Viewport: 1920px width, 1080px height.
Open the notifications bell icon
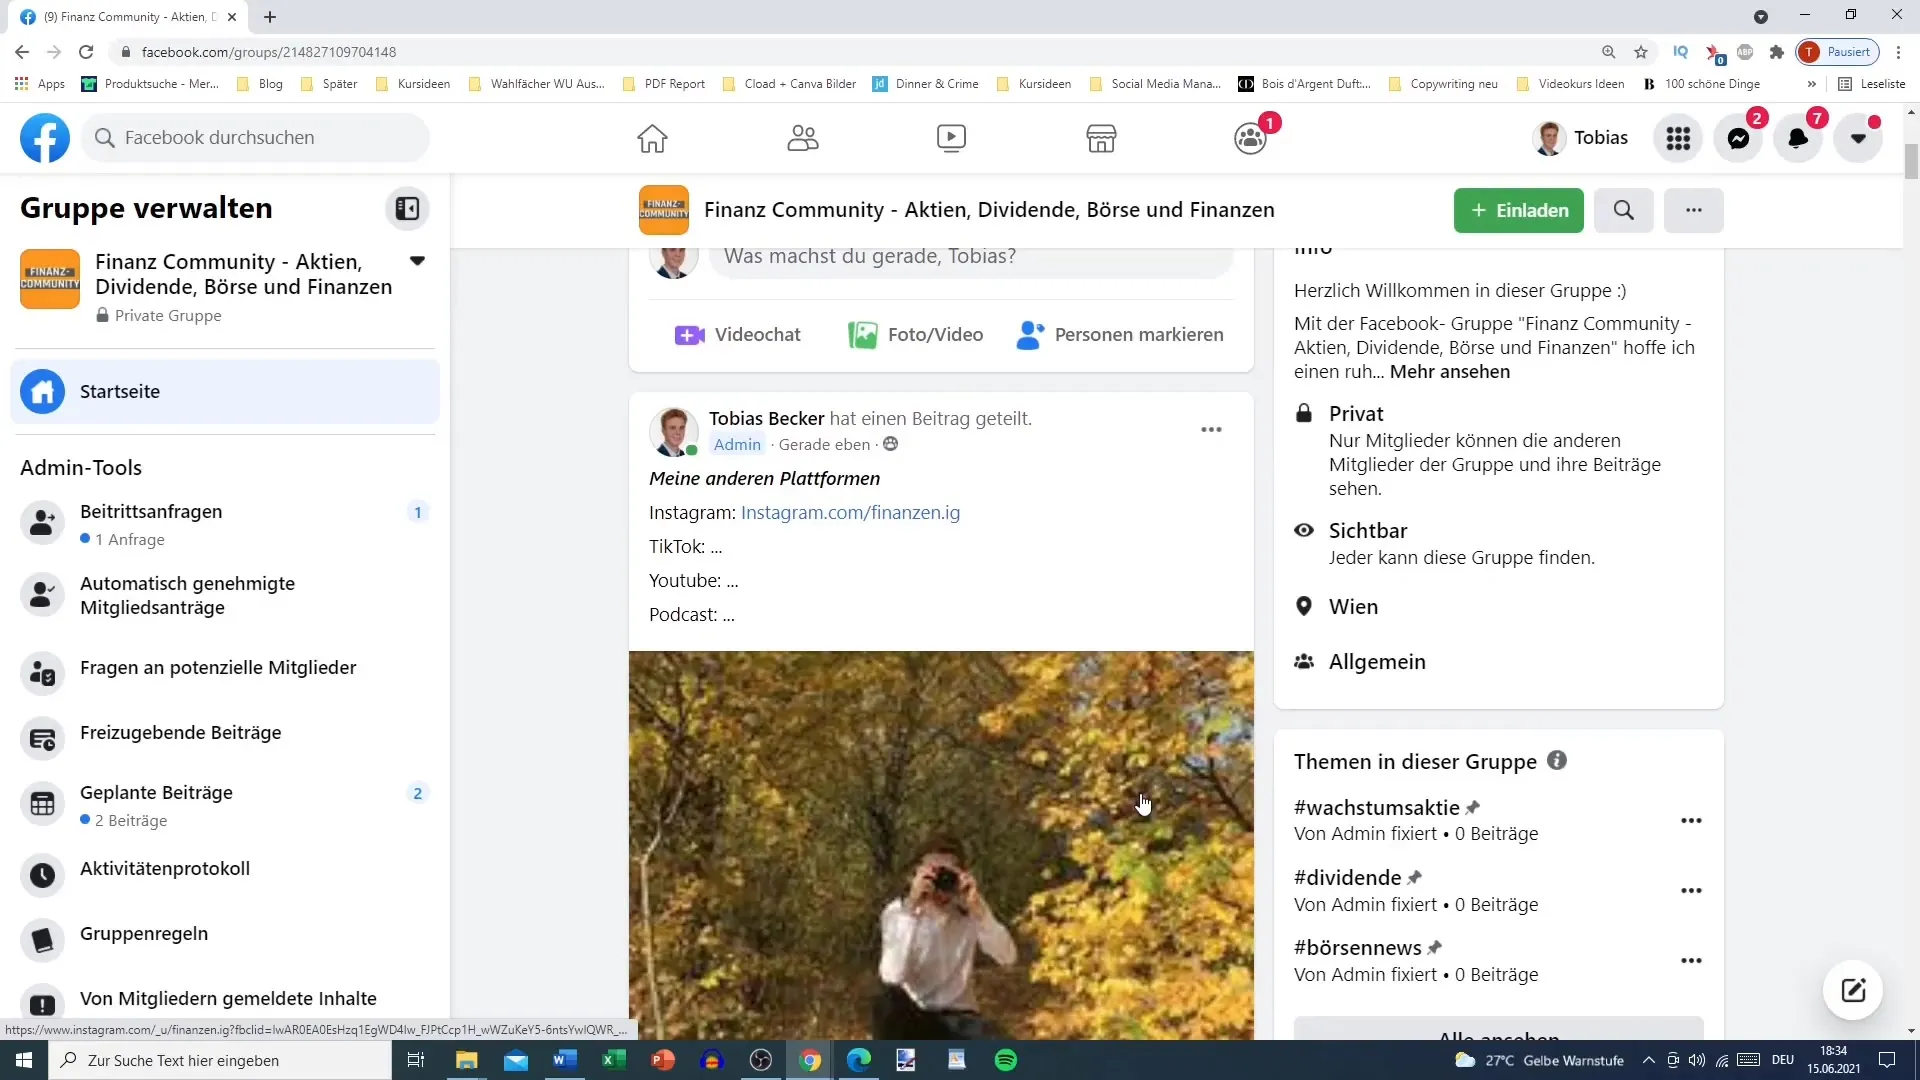coord(1798,138)
